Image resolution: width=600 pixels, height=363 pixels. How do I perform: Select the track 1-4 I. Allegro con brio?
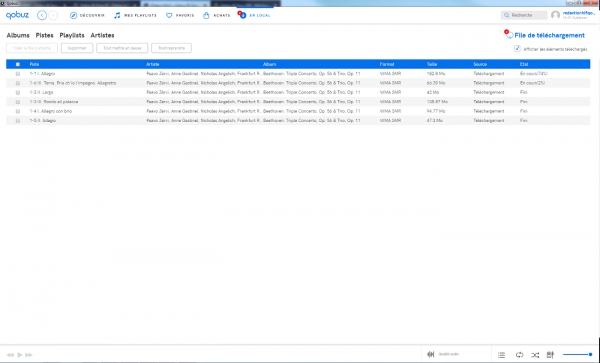[51, 111]
